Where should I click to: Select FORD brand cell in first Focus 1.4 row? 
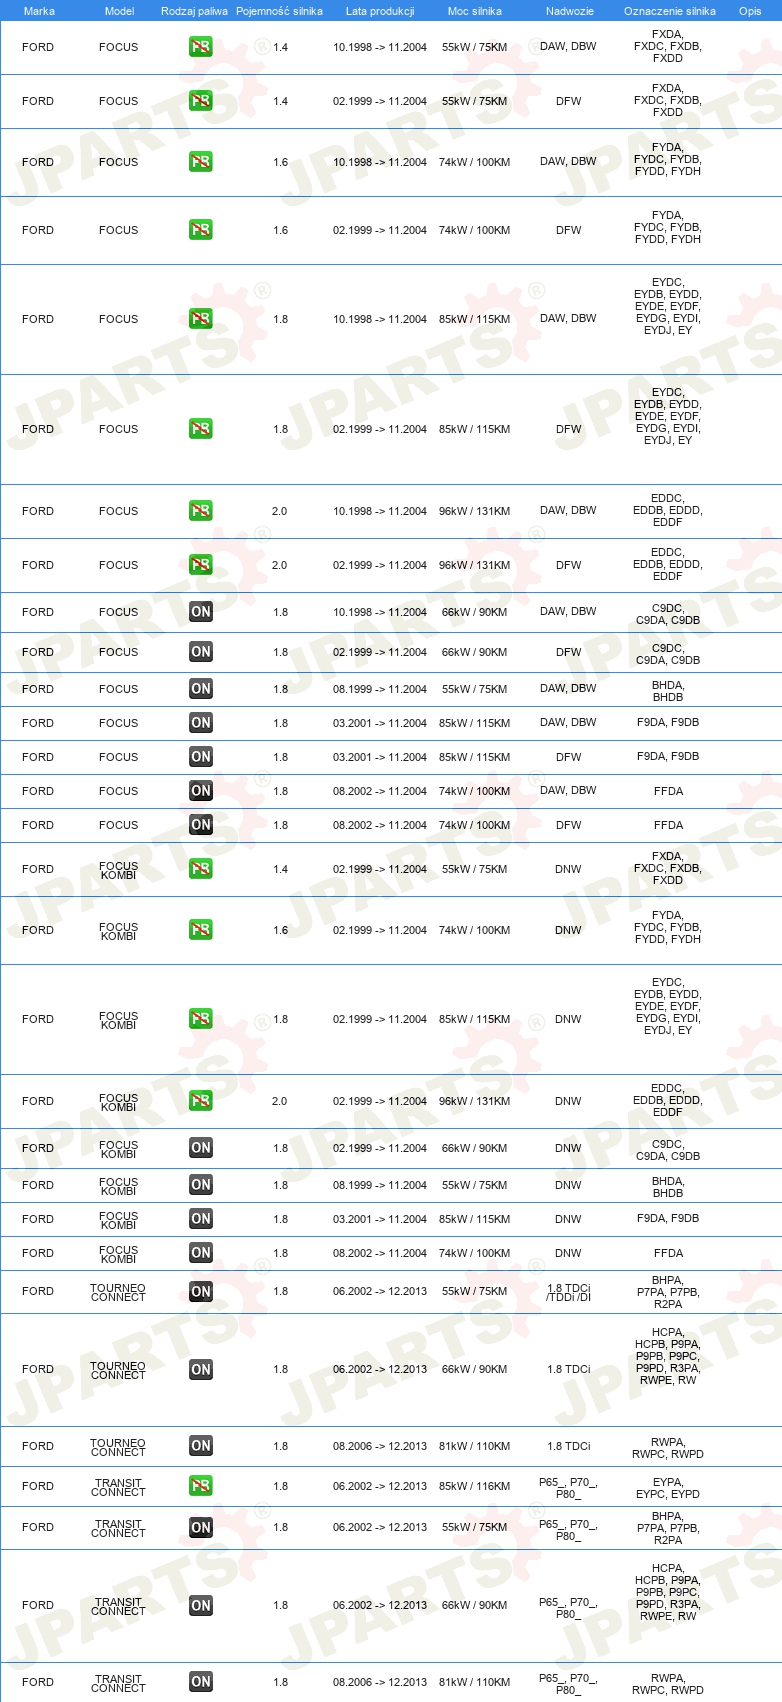click(38, 47)
